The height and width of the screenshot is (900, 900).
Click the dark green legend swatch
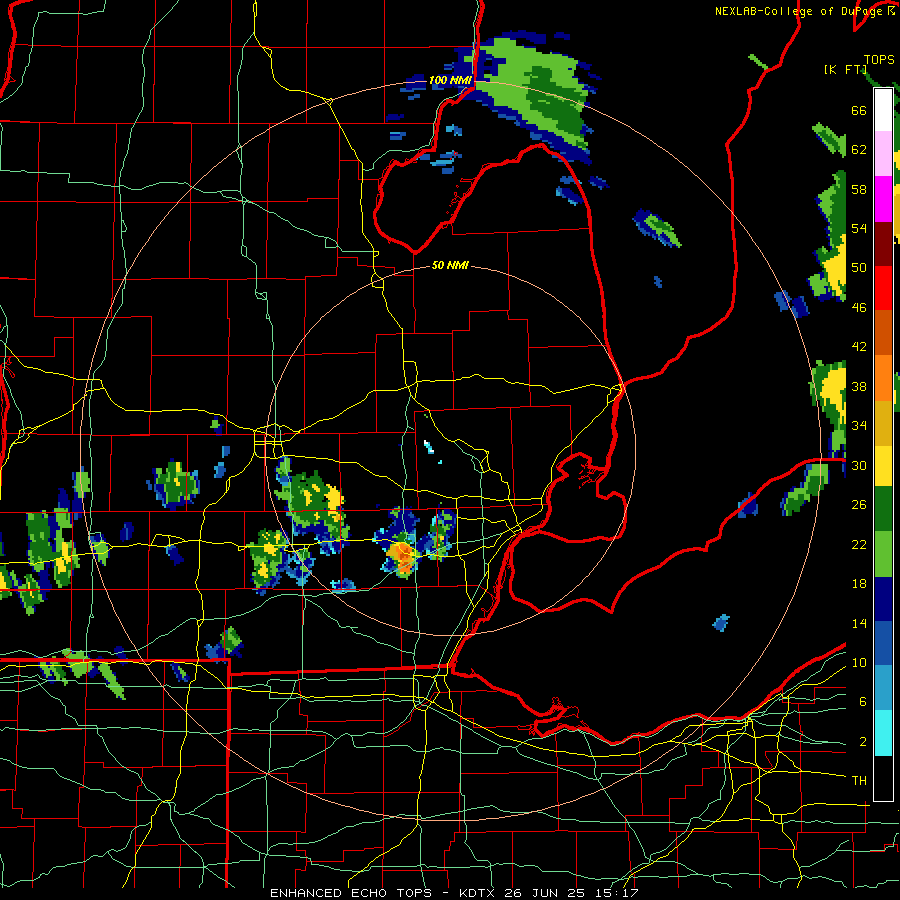click(x=883, y=509)
